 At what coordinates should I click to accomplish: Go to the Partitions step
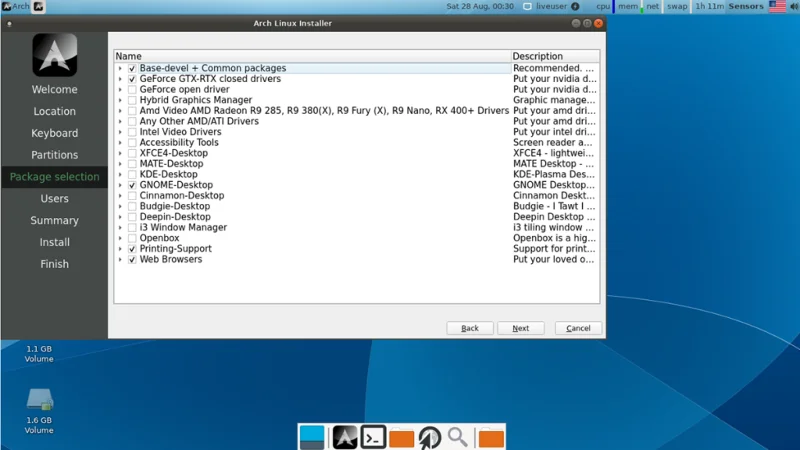tap(55, 155)
